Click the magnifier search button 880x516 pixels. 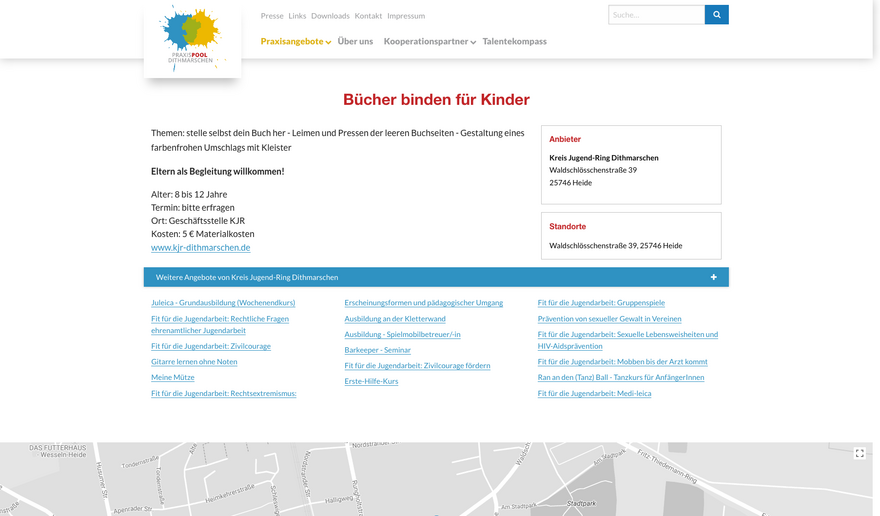(x=716, y=15)
